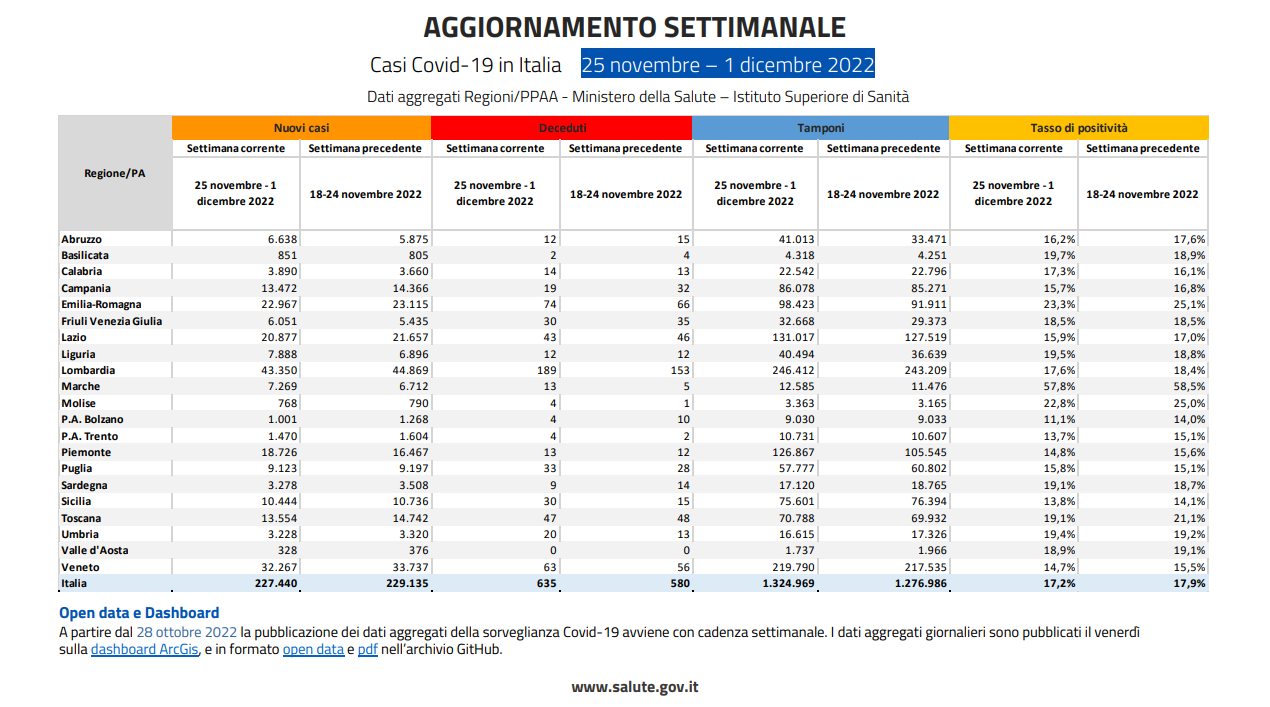The width and height of the screenshot is (1270, 707).
Task: Click the "Marche" row label
Action: pos(80,386)
